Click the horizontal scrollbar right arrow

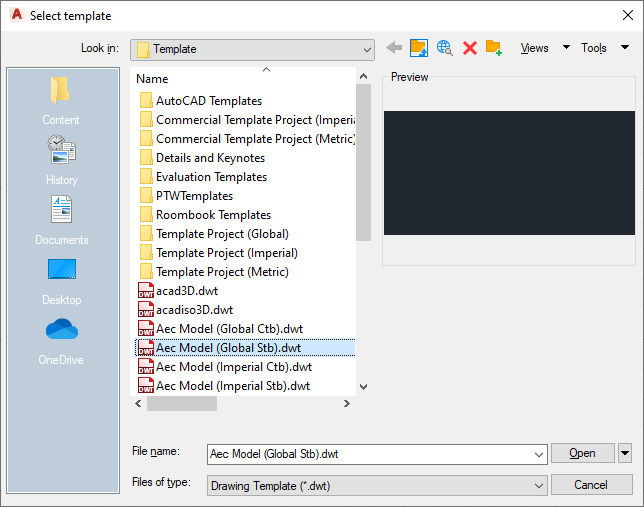click(x=347, y=403)
